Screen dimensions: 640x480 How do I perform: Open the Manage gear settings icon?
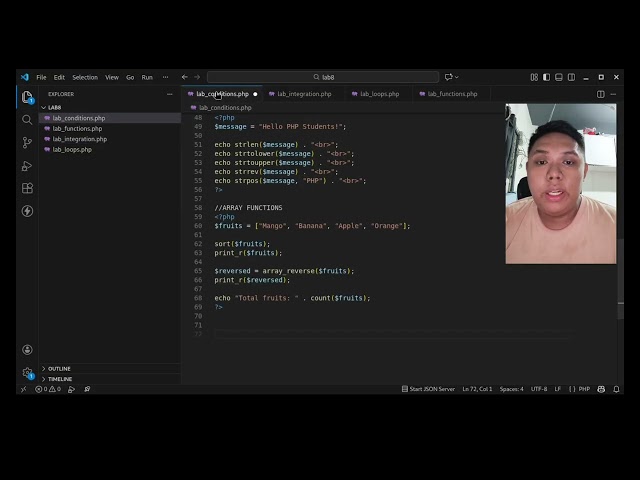pos(27,373)
